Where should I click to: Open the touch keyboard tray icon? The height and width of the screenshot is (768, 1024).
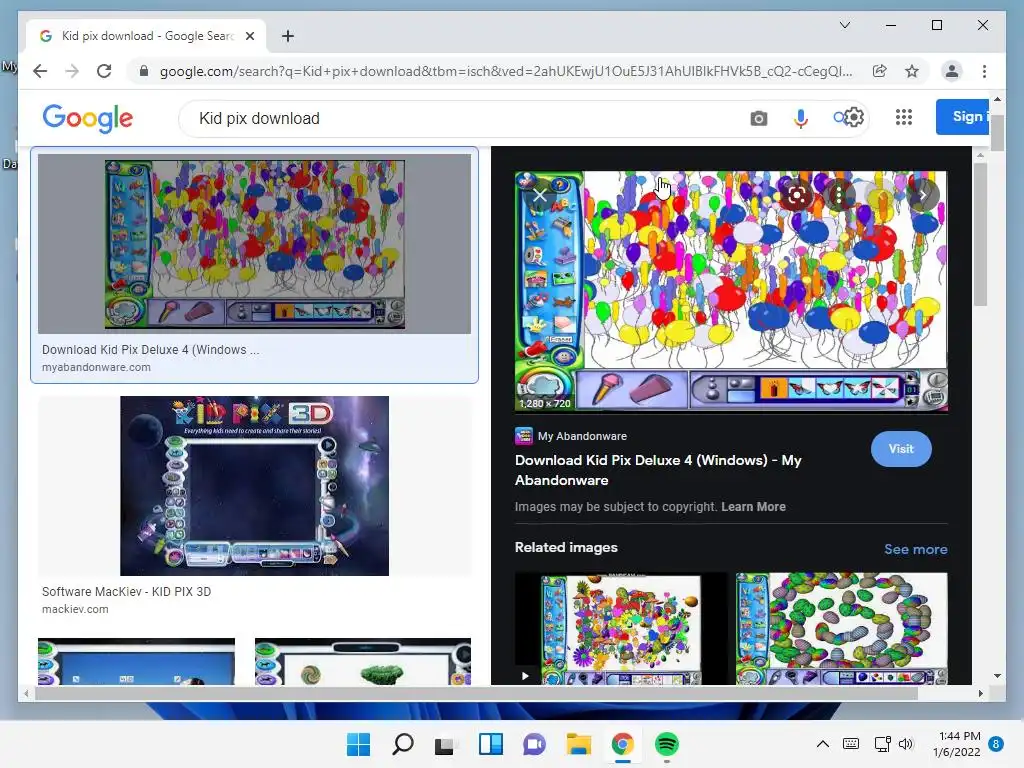[851, 744]
